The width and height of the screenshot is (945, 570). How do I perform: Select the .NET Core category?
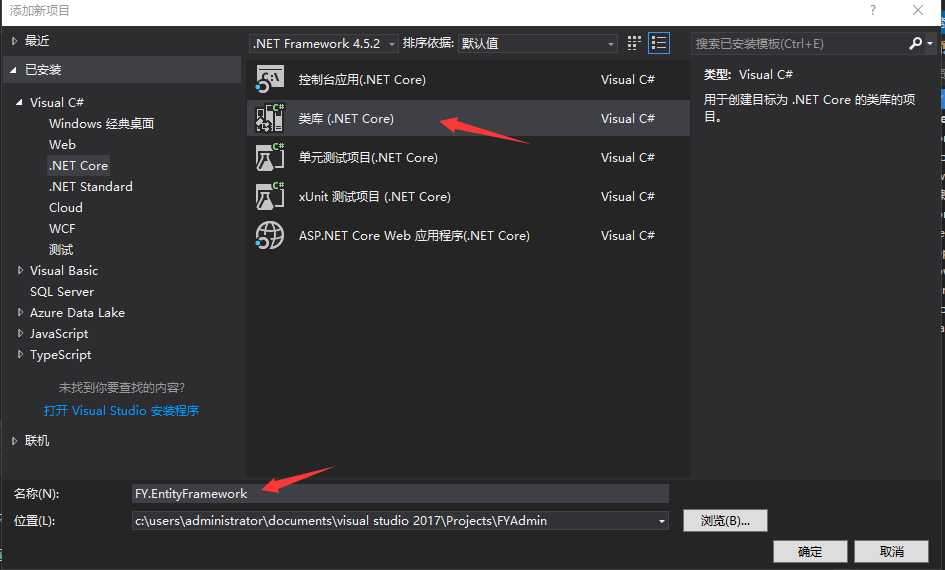coord(78,166)
